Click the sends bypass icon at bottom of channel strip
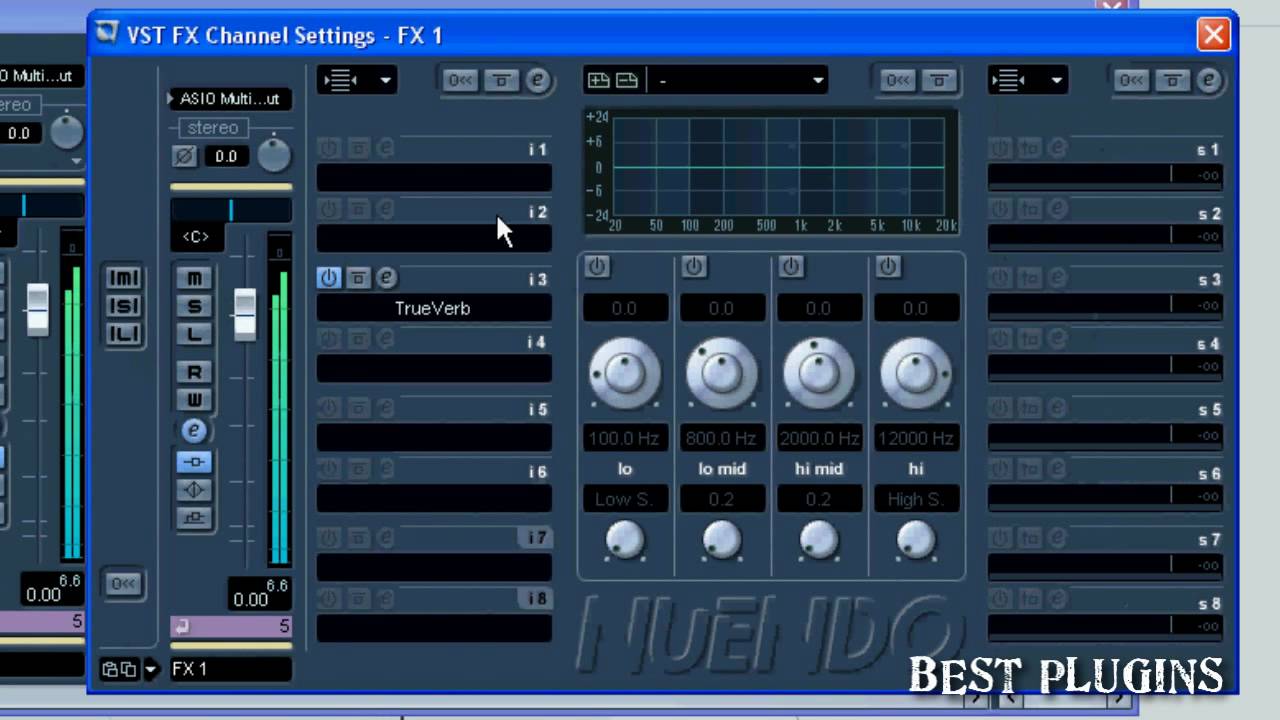The height and width of the screenshot is (720, 1280). (194, 518)
